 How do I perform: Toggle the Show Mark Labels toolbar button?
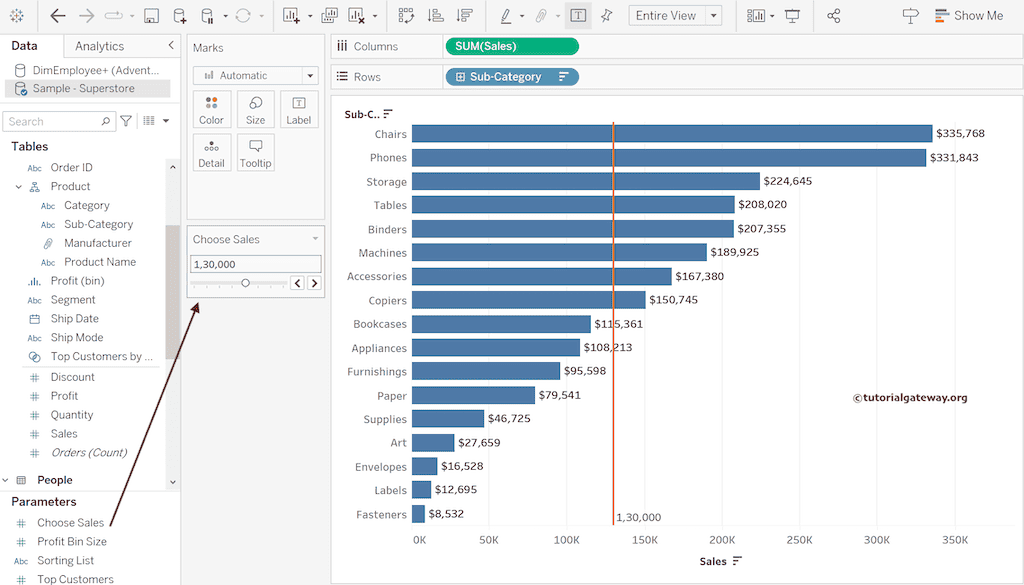[578, 16]
